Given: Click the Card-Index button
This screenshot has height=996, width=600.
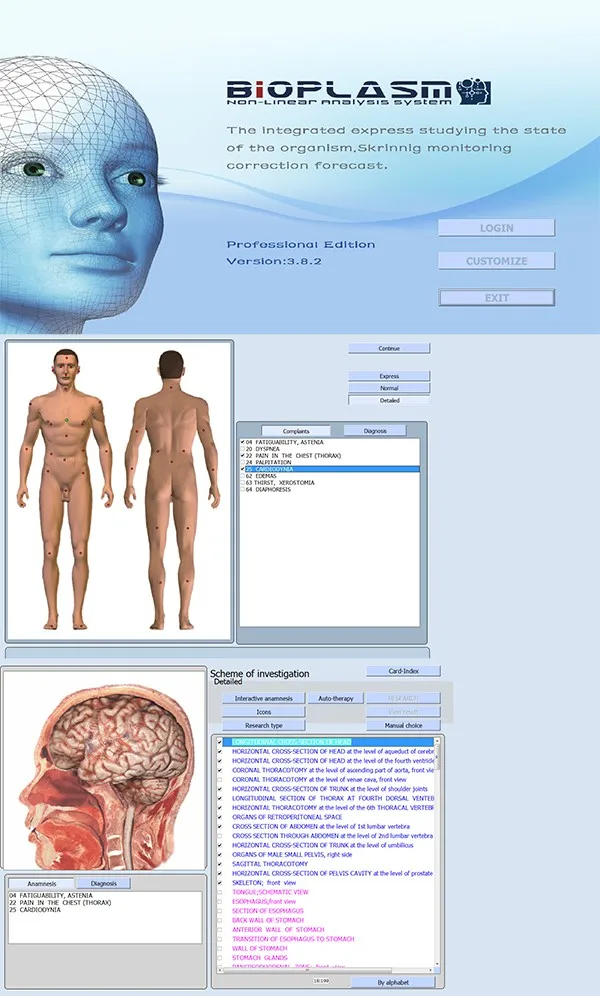Looking at the screenshot, I should tap(402, 671).
